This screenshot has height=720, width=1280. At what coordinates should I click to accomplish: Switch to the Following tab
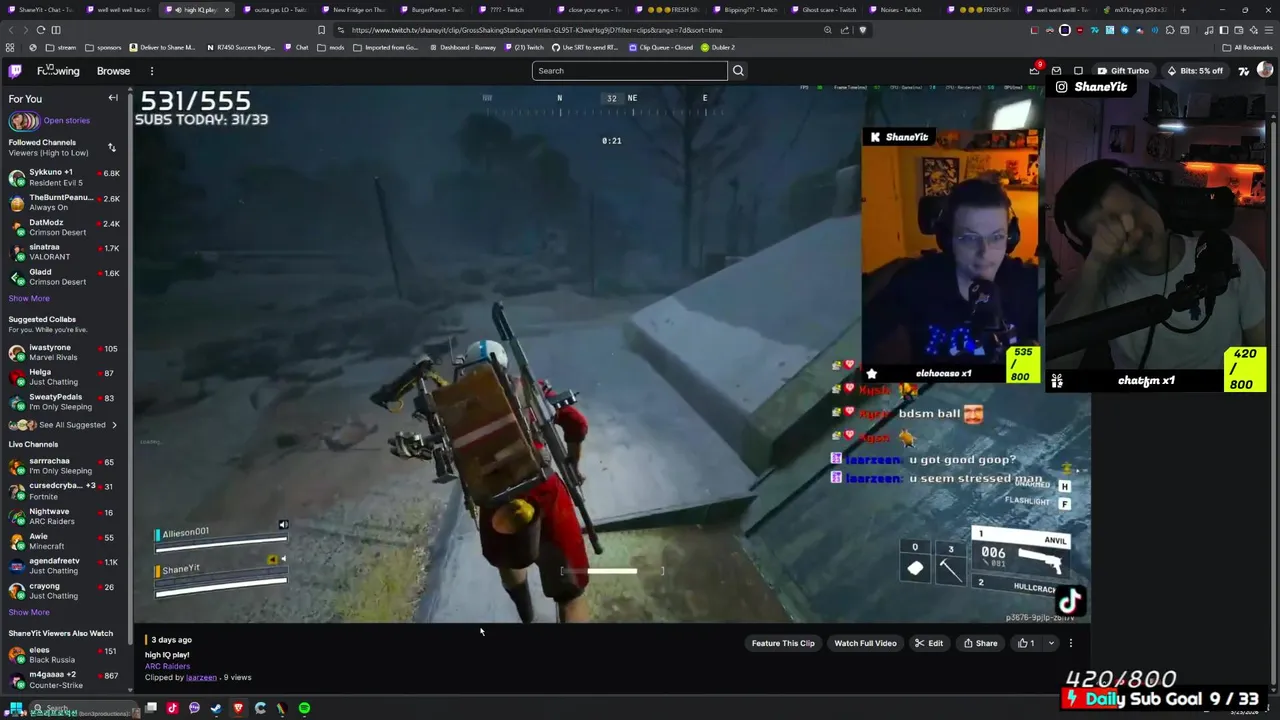point(58,71)
